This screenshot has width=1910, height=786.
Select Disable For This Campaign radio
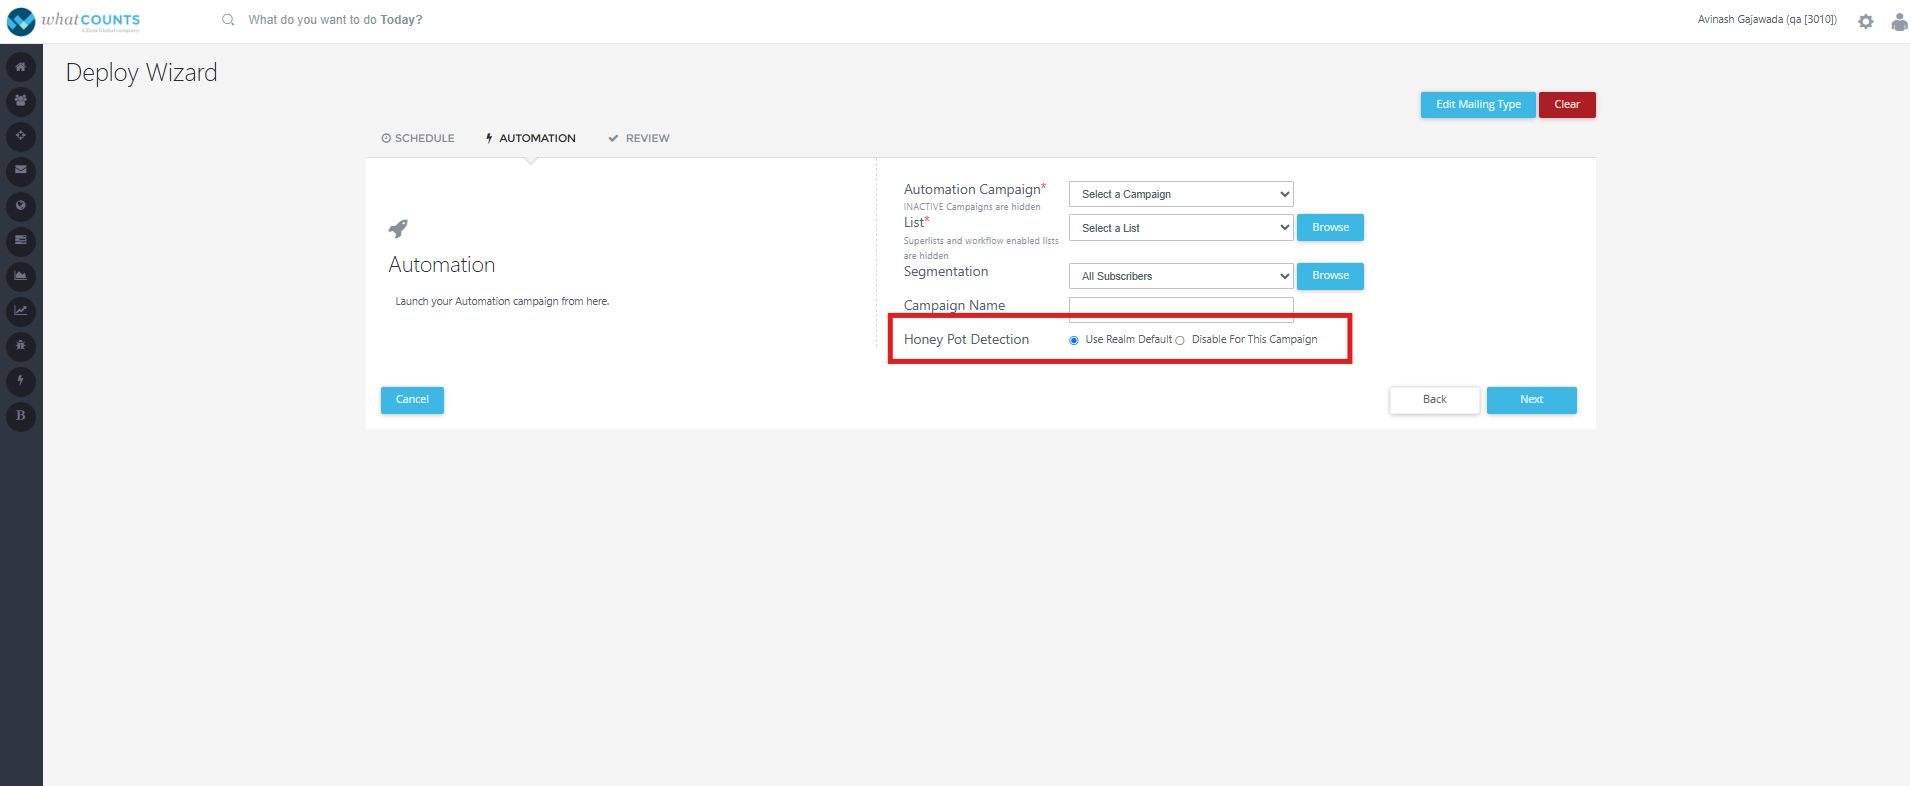[x=1180, y=340]
